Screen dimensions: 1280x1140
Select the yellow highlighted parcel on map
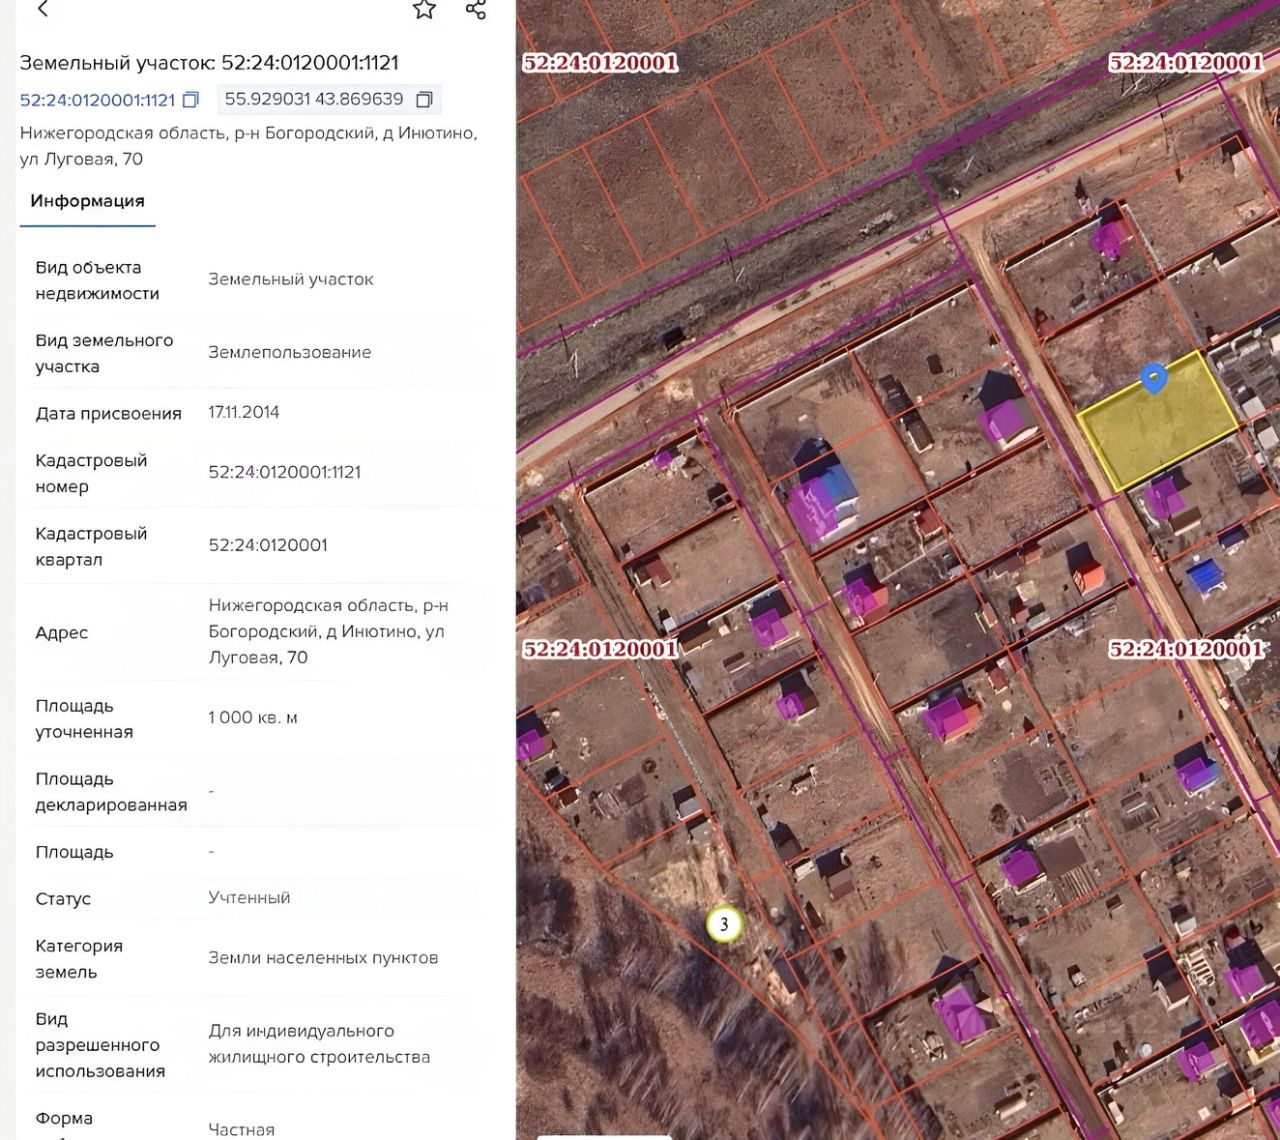[x=1157, y=422]
